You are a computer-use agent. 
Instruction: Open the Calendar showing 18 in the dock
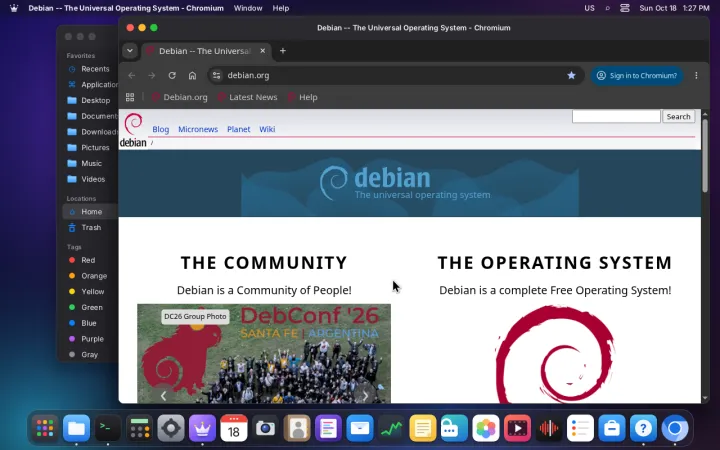pos(234,428)
